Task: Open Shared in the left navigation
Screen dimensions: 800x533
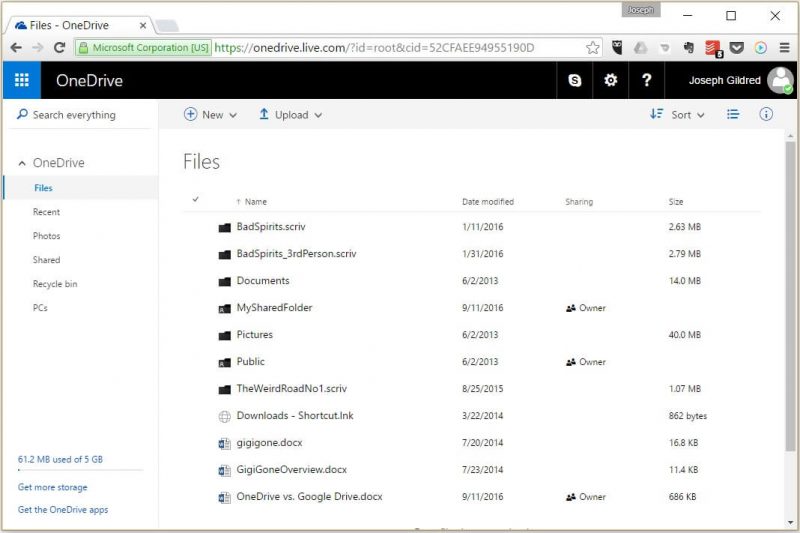Action: (46, 260)
